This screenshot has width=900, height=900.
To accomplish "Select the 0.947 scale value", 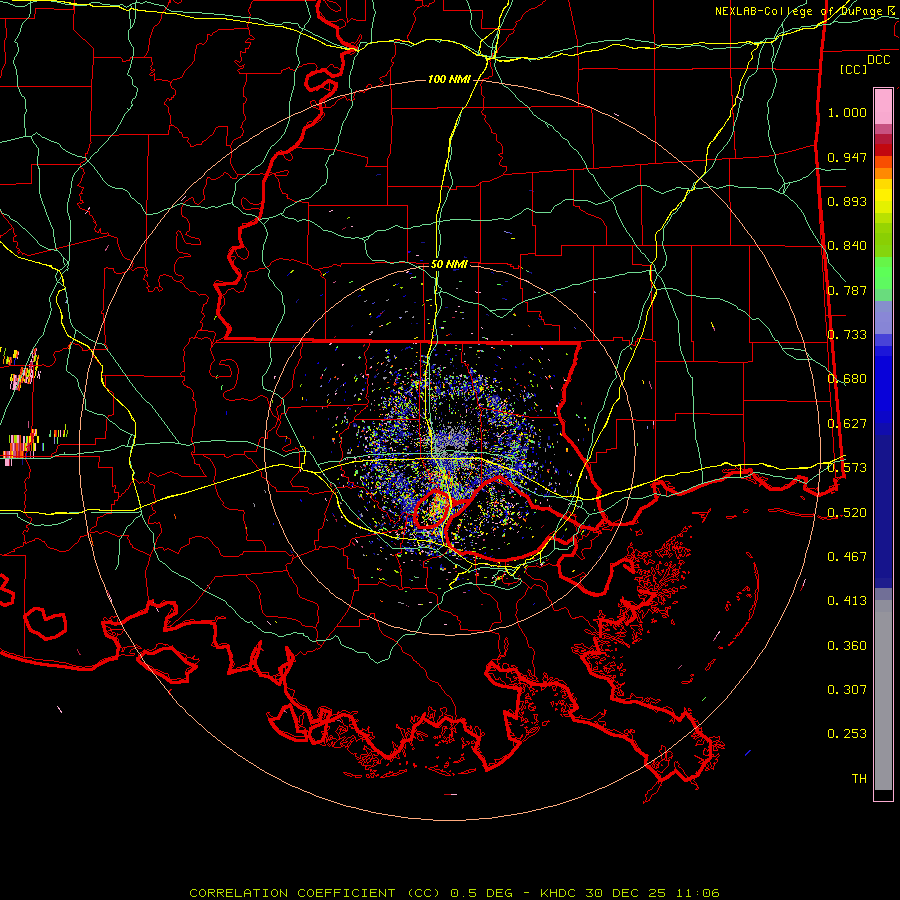I will (847, 157).
